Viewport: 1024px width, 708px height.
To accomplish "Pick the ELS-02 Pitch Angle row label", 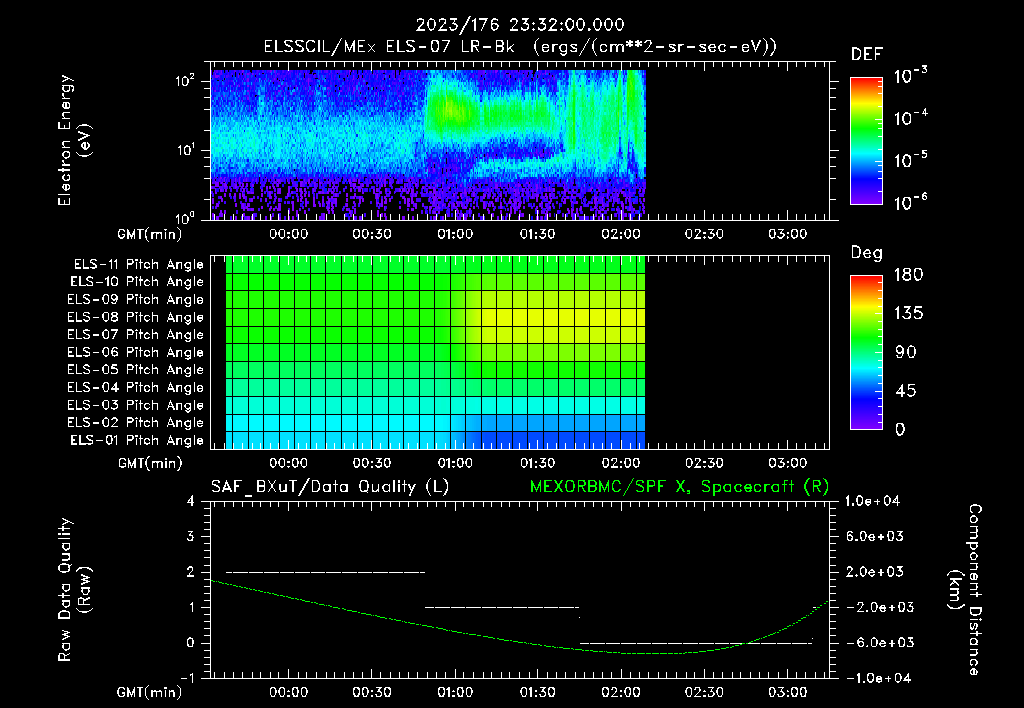I will tap(136, 423).
